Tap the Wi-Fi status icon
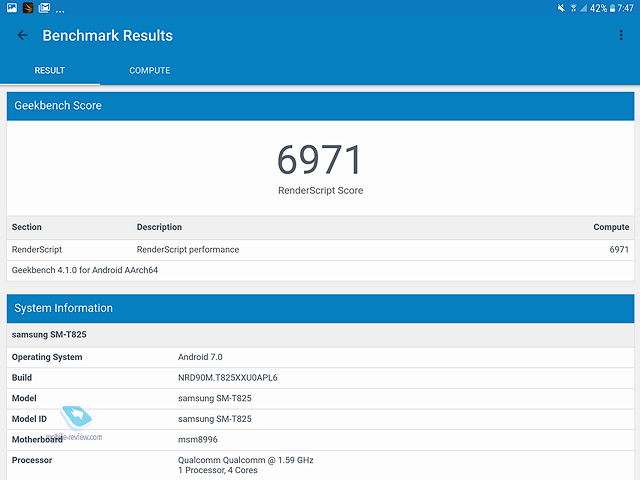The width and height of the screenshot is (640, 480). click(x=573, y=8)
